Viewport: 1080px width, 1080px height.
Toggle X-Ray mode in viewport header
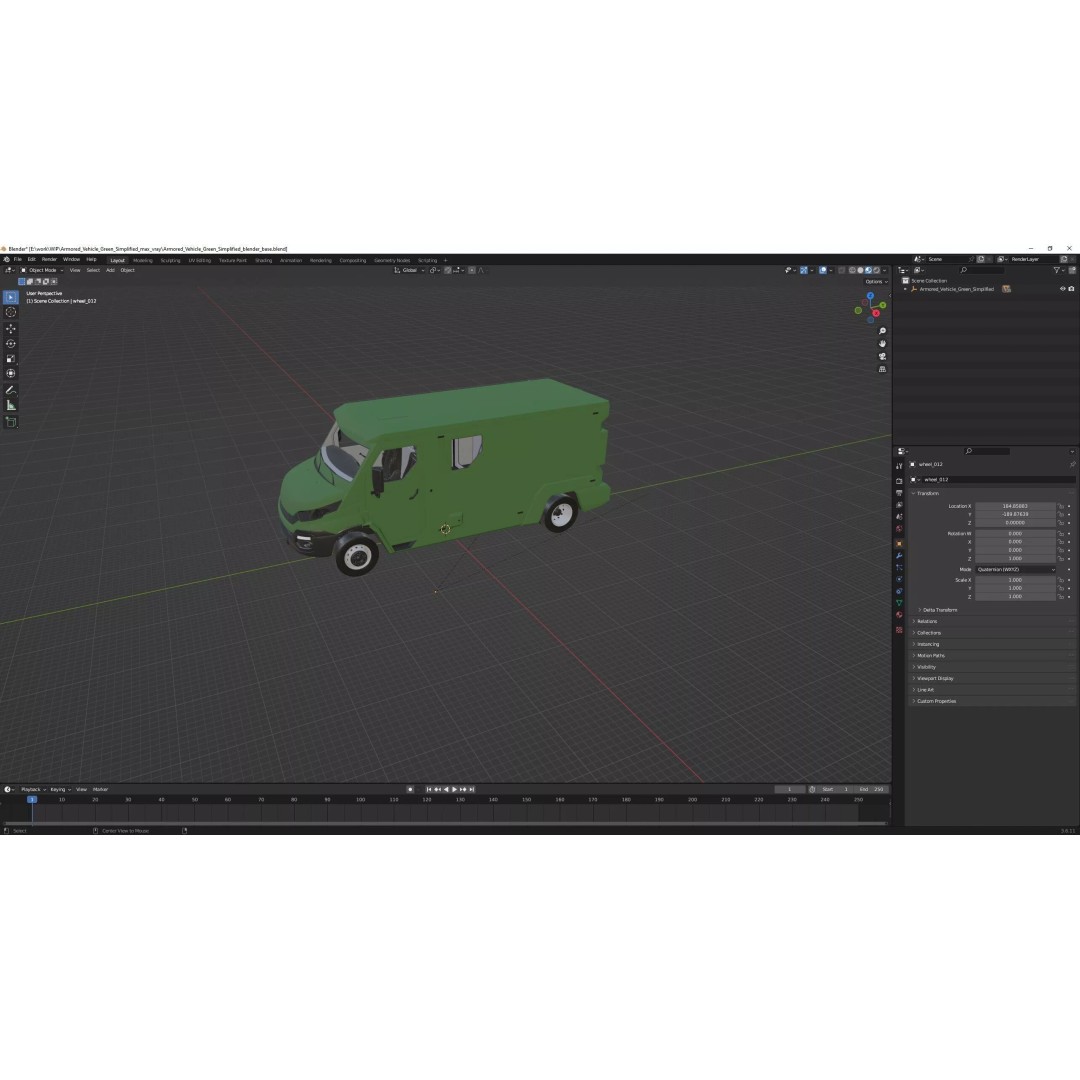point(841,271)
